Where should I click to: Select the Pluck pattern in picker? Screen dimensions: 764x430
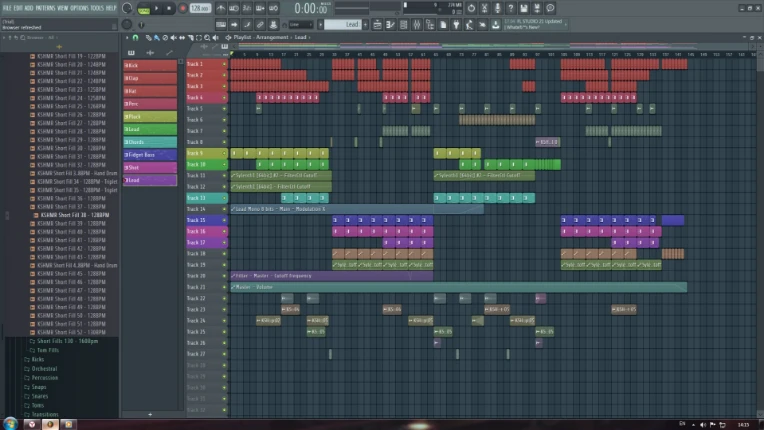(x=150, y=116)
